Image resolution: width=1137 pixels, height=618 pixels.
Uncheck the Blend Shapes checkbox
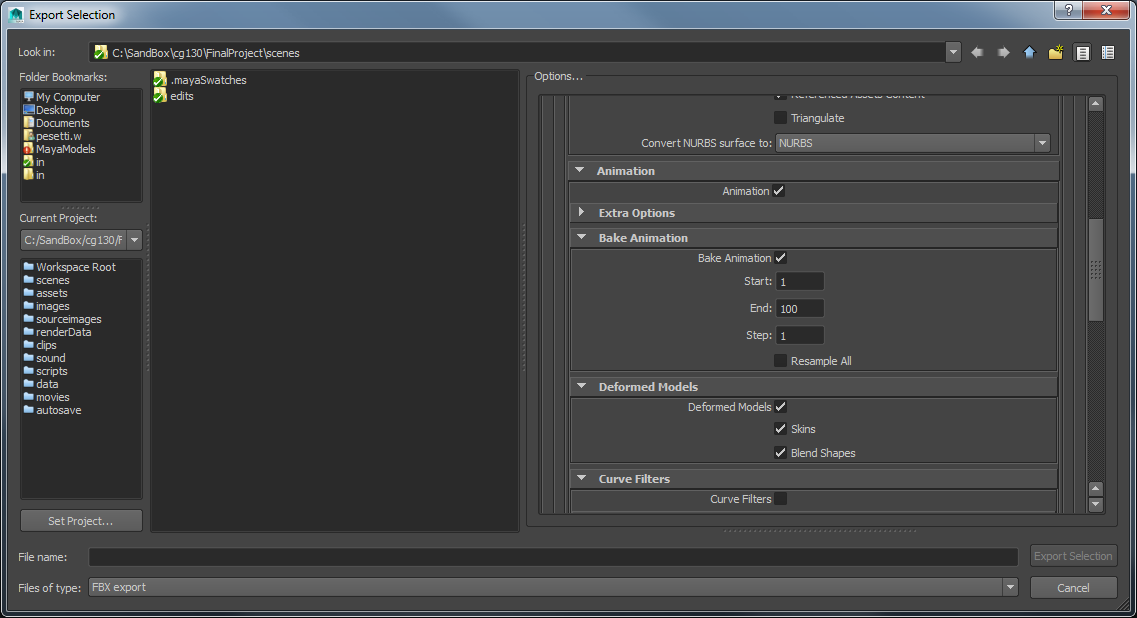point(780,453)
